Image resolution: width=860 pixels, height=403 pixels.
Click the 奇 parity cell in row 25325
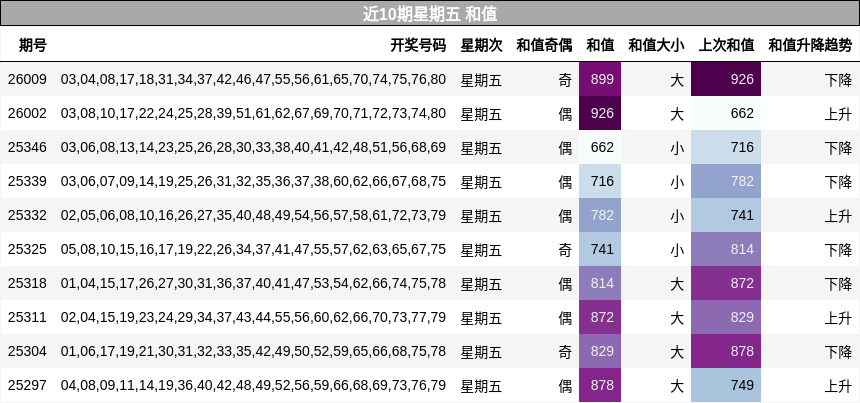(565, 250)
